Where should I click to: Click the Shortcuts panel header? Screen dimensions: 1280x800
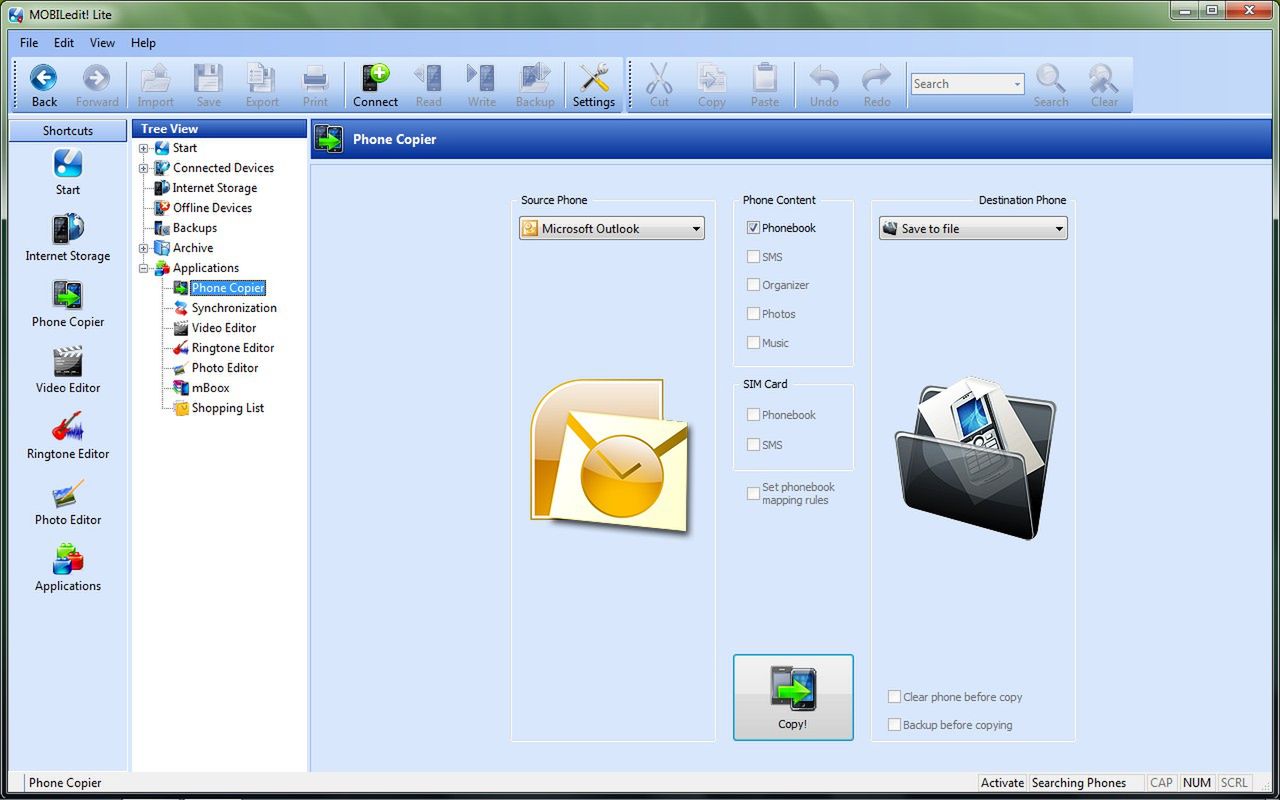pos(68,130)
